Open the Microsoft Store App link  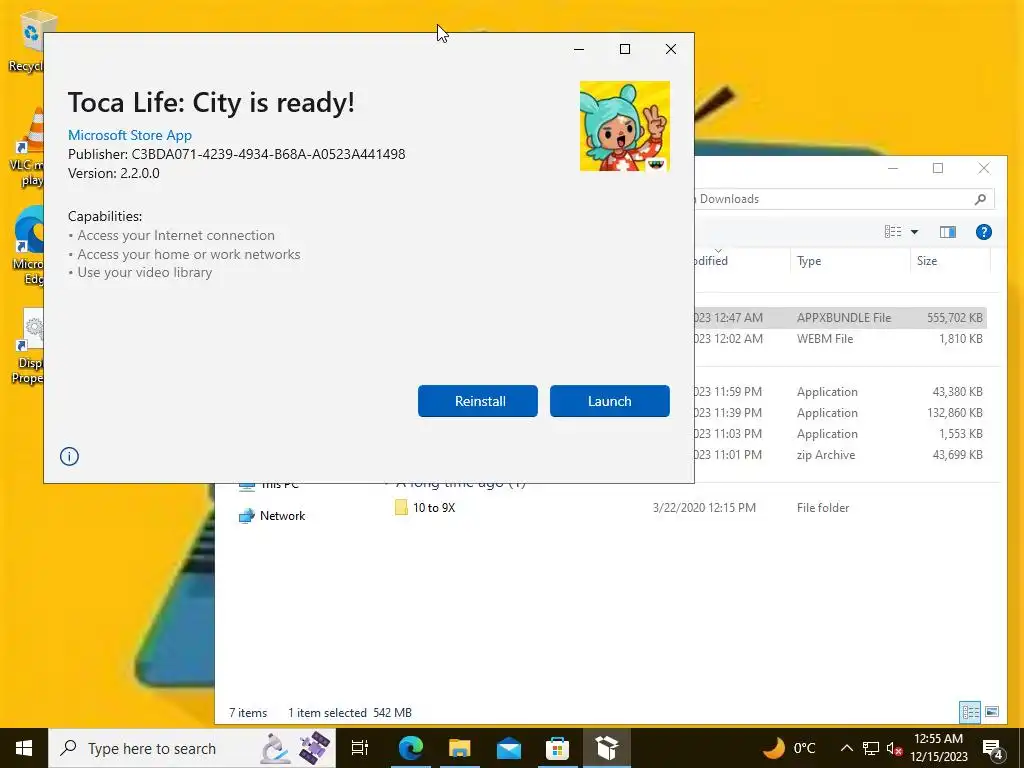130,135
